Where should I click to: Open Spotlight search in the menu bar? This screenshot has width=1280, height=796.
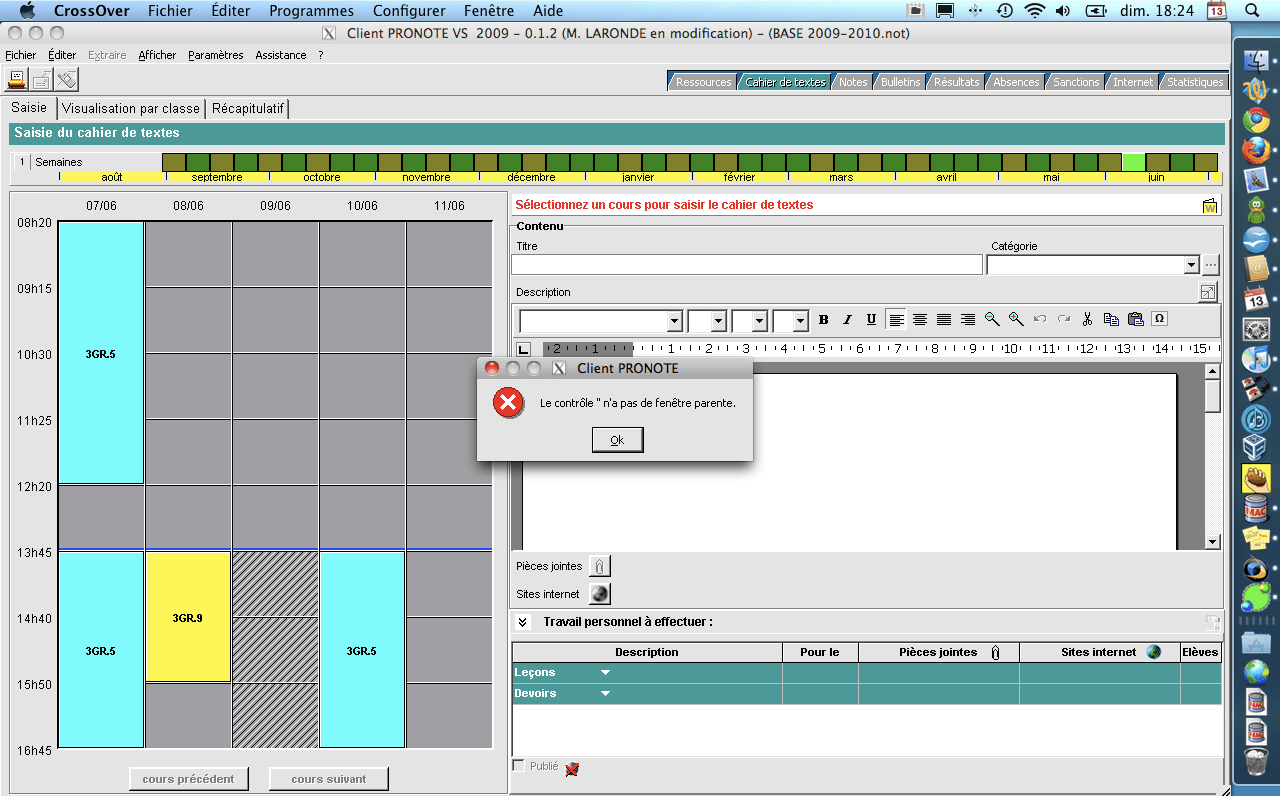(x=1252, y=11)
